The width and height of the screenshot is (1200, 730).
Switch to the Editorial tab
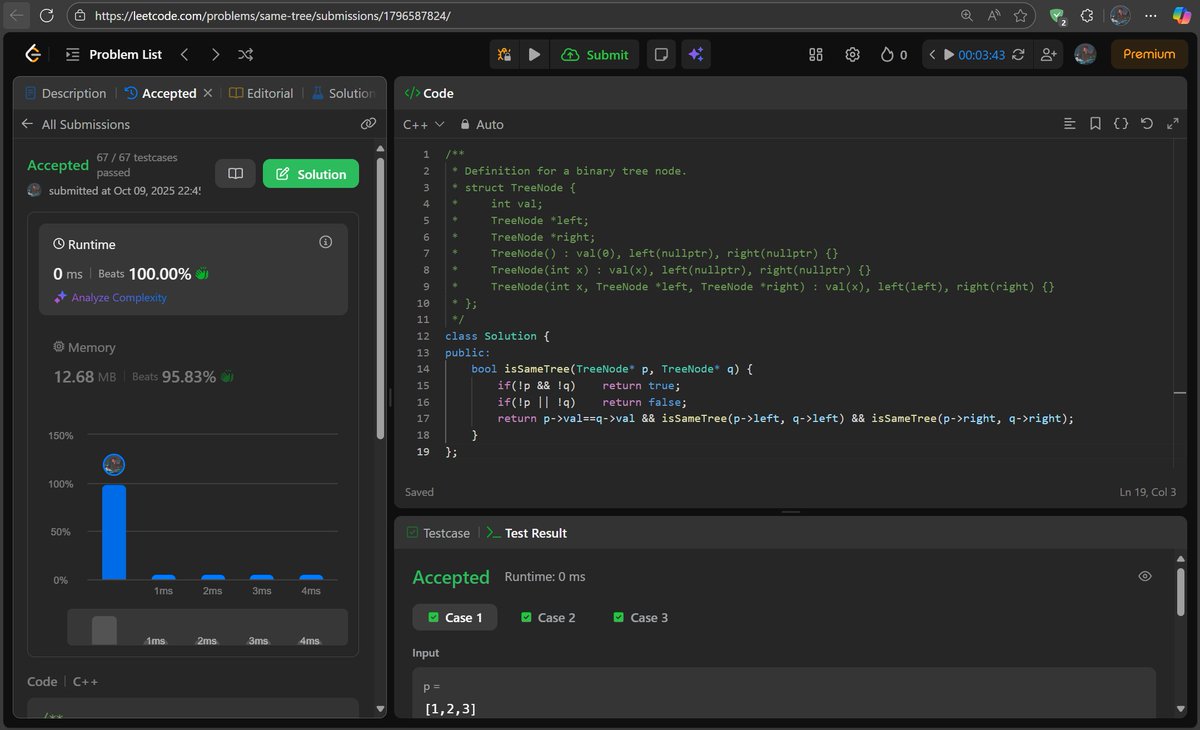(261, 93)
